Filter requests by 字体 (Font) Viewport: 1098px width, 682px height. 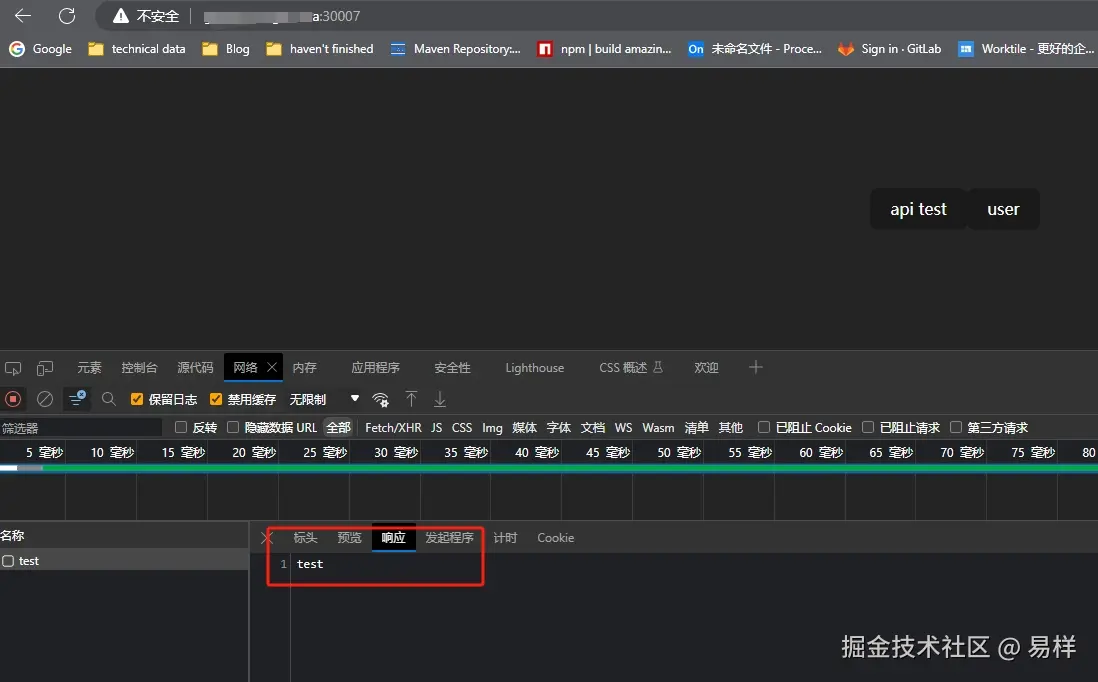point(559,428)
